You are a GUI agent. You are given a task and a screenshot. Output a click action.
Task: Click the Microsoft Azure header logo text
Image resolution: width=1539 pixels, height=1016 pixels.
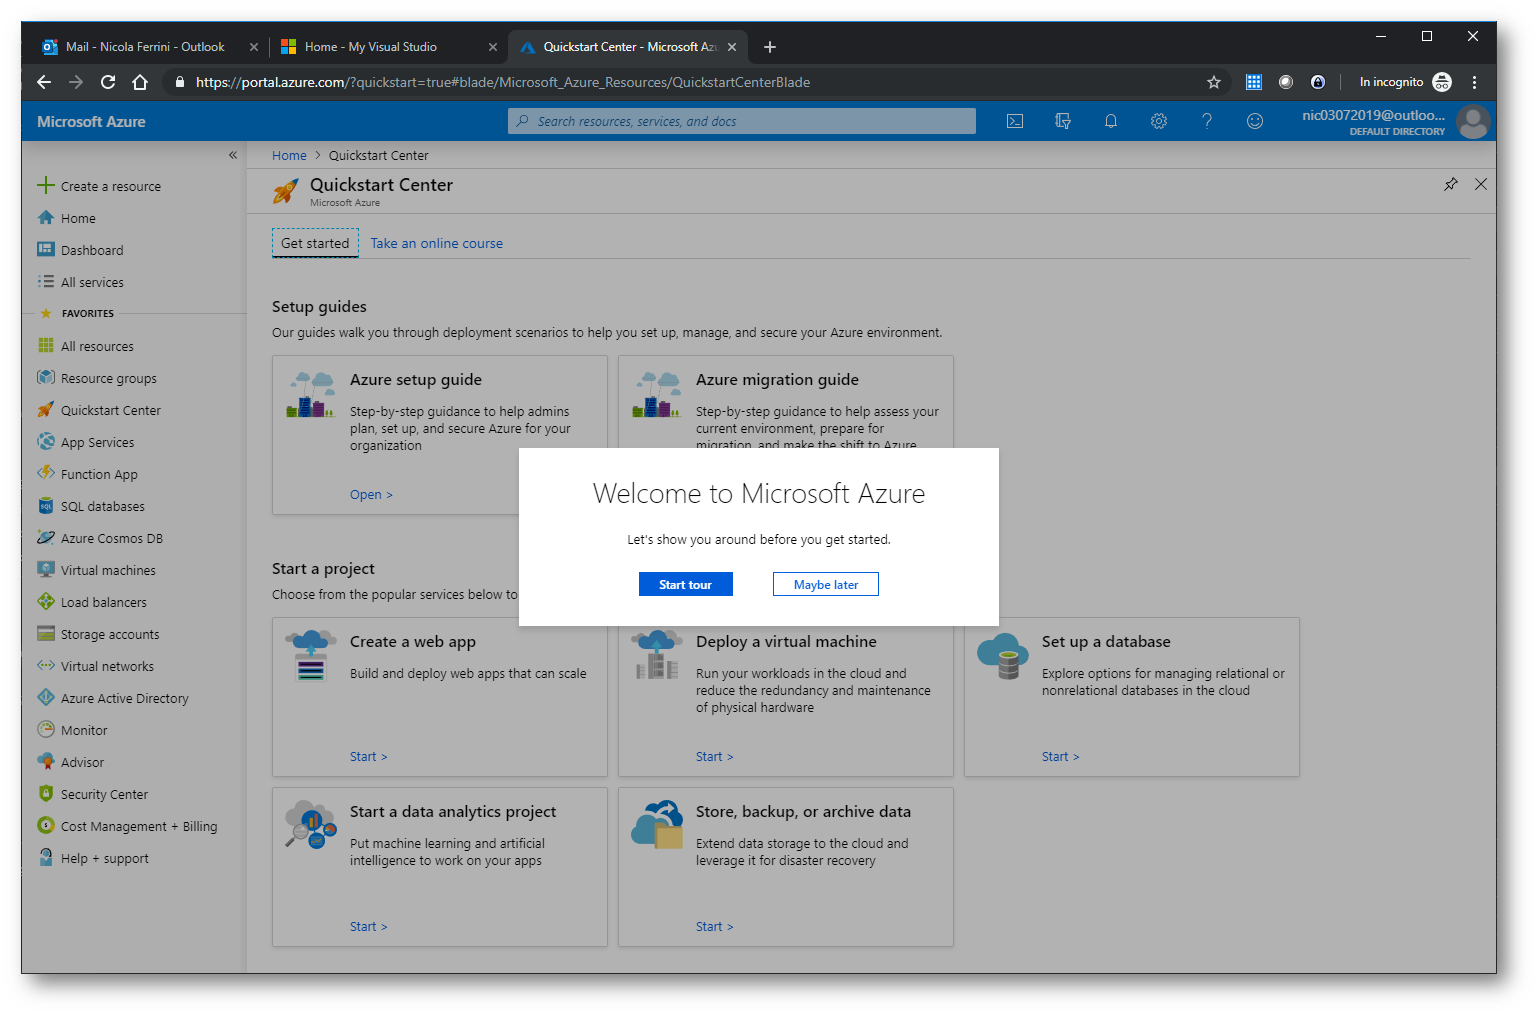coord(91,121)
